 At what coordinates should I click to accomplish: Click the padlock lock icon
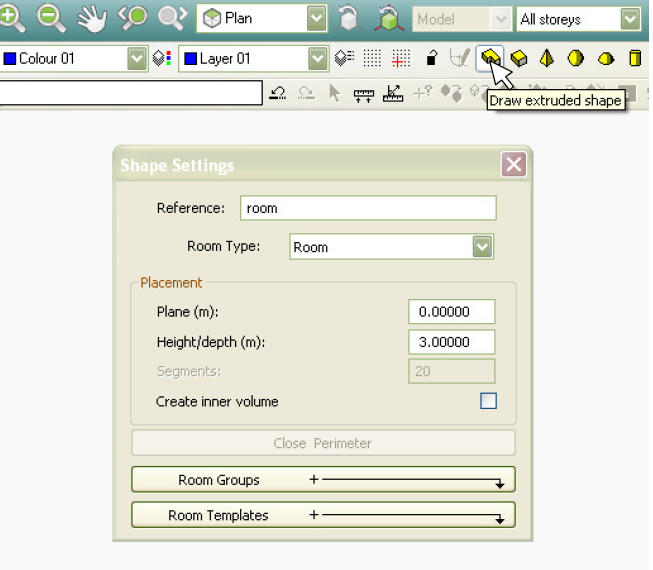[x=432, y=58]
